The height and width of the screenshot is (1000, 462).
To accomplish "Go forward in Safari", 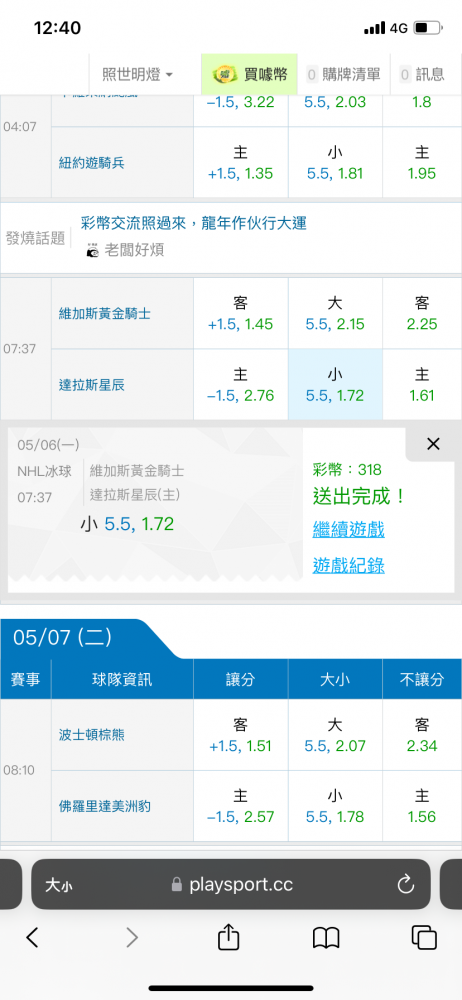I will click(x=132, y=937).
